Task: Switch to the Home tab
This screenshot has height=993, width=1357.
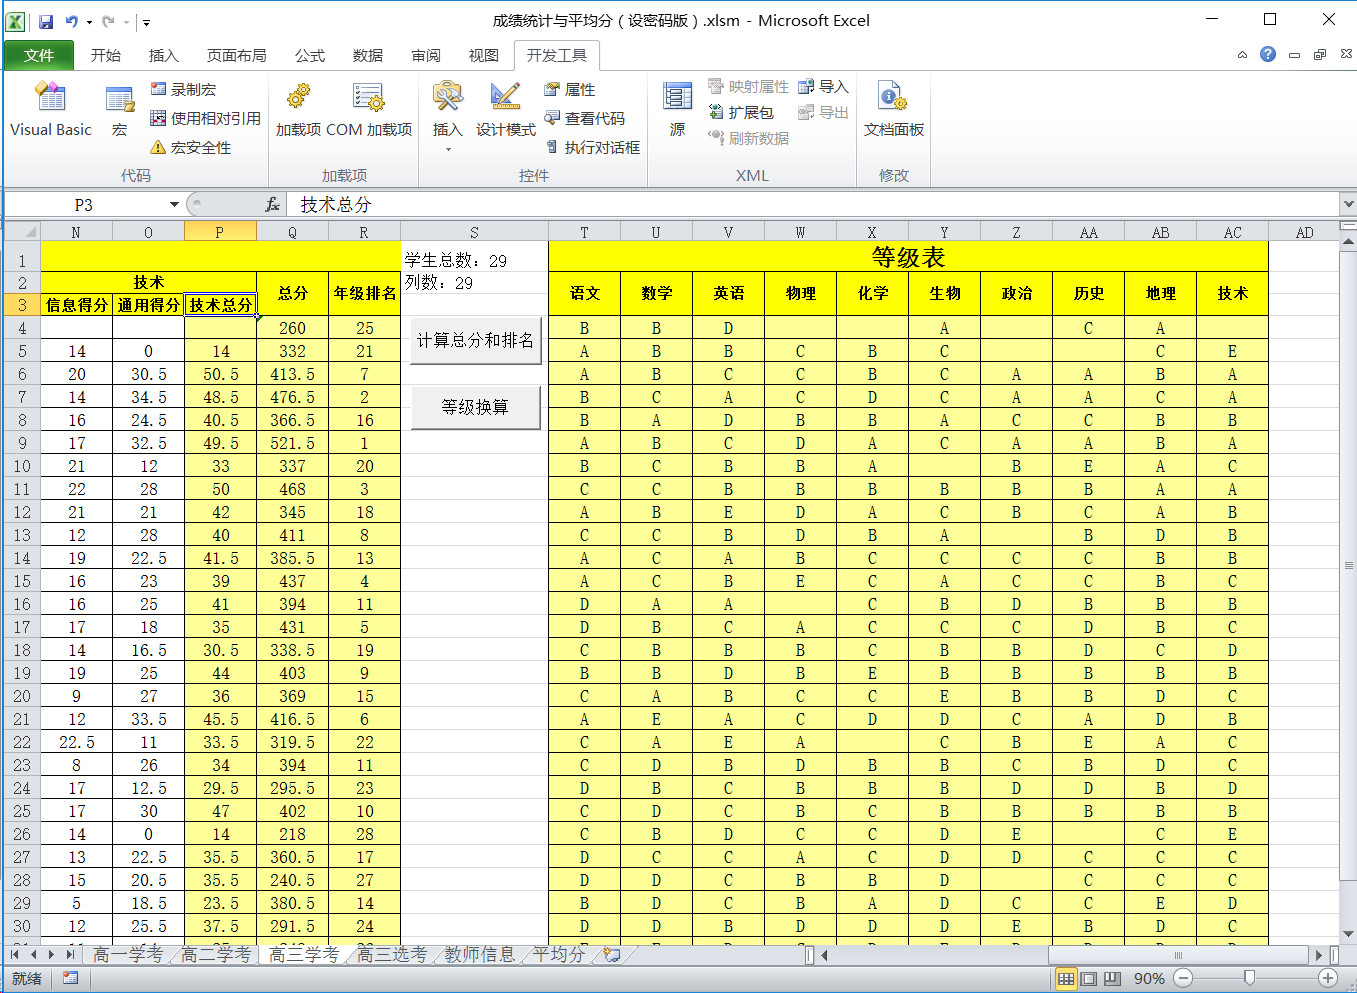Action: coord(105,55)
